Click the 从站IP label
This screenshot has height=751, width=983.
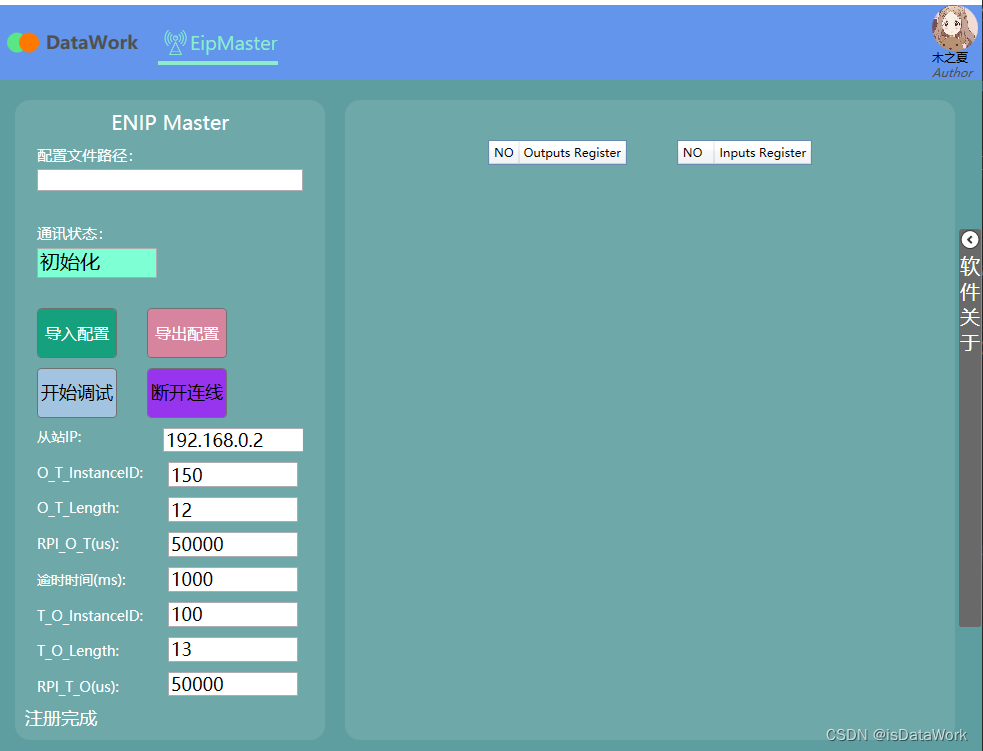60,437
